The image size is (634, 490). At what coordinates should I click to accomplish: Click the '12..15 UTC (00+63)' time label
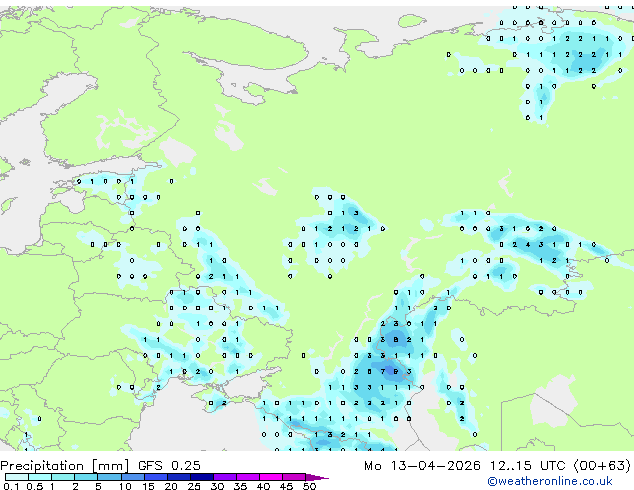click(560, 466)
